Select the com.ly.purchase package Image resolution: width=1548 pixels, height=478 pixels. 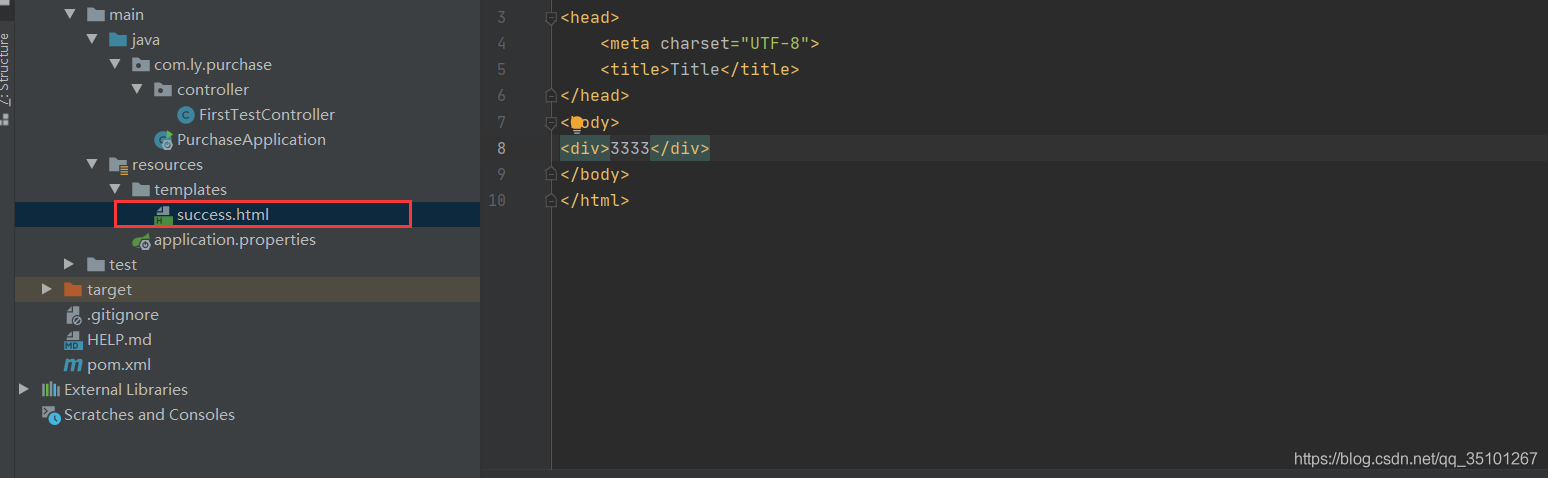(x=212, y=65)
